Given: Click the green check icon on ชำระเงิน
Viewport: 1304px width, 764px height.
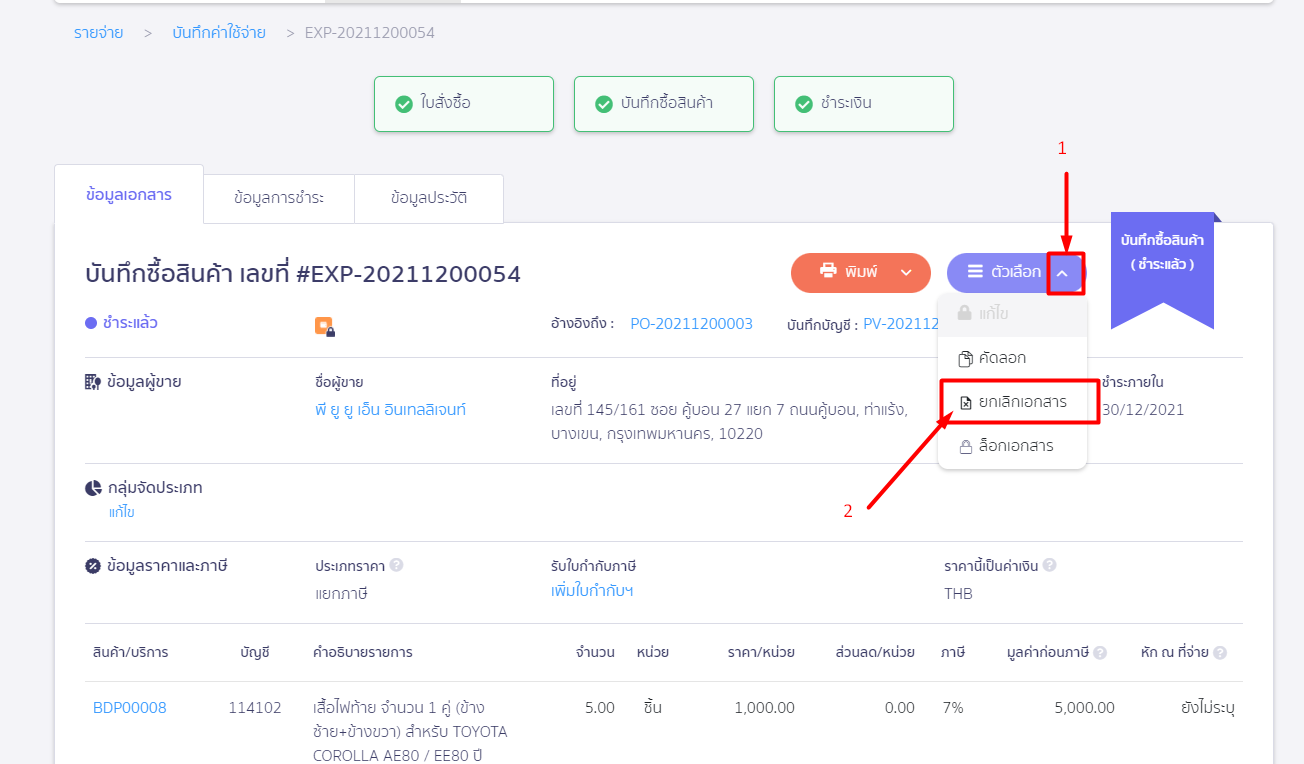Looking at the screenshot, I should [804, 104].
